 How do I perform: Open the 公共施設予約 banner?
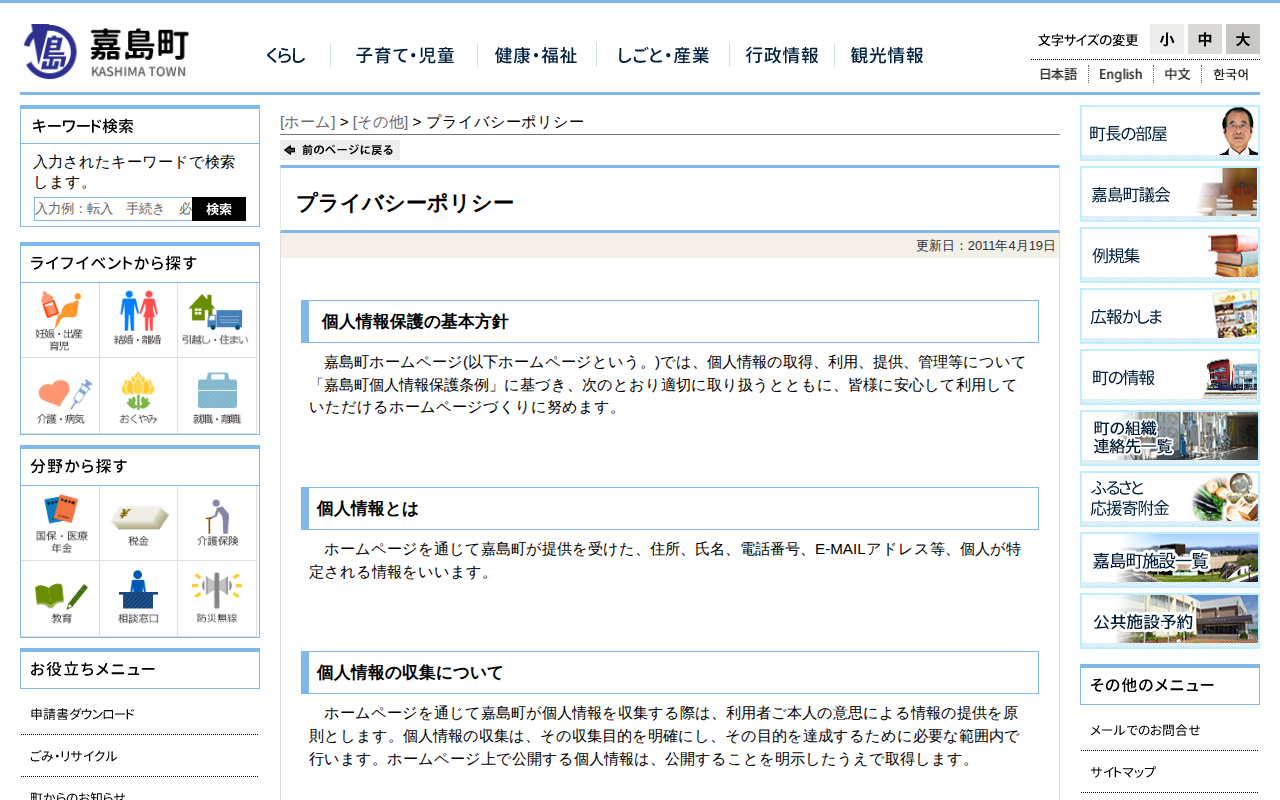[1170, 621]
